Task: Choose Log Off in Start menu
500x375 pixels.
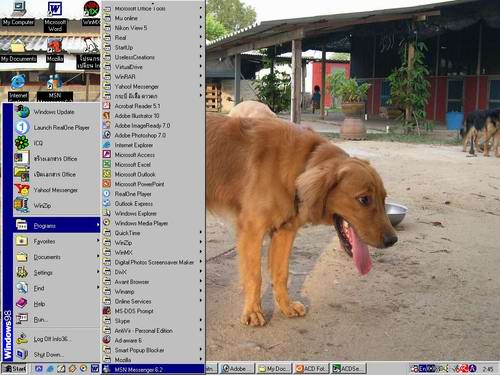Action: click(57, 339)
